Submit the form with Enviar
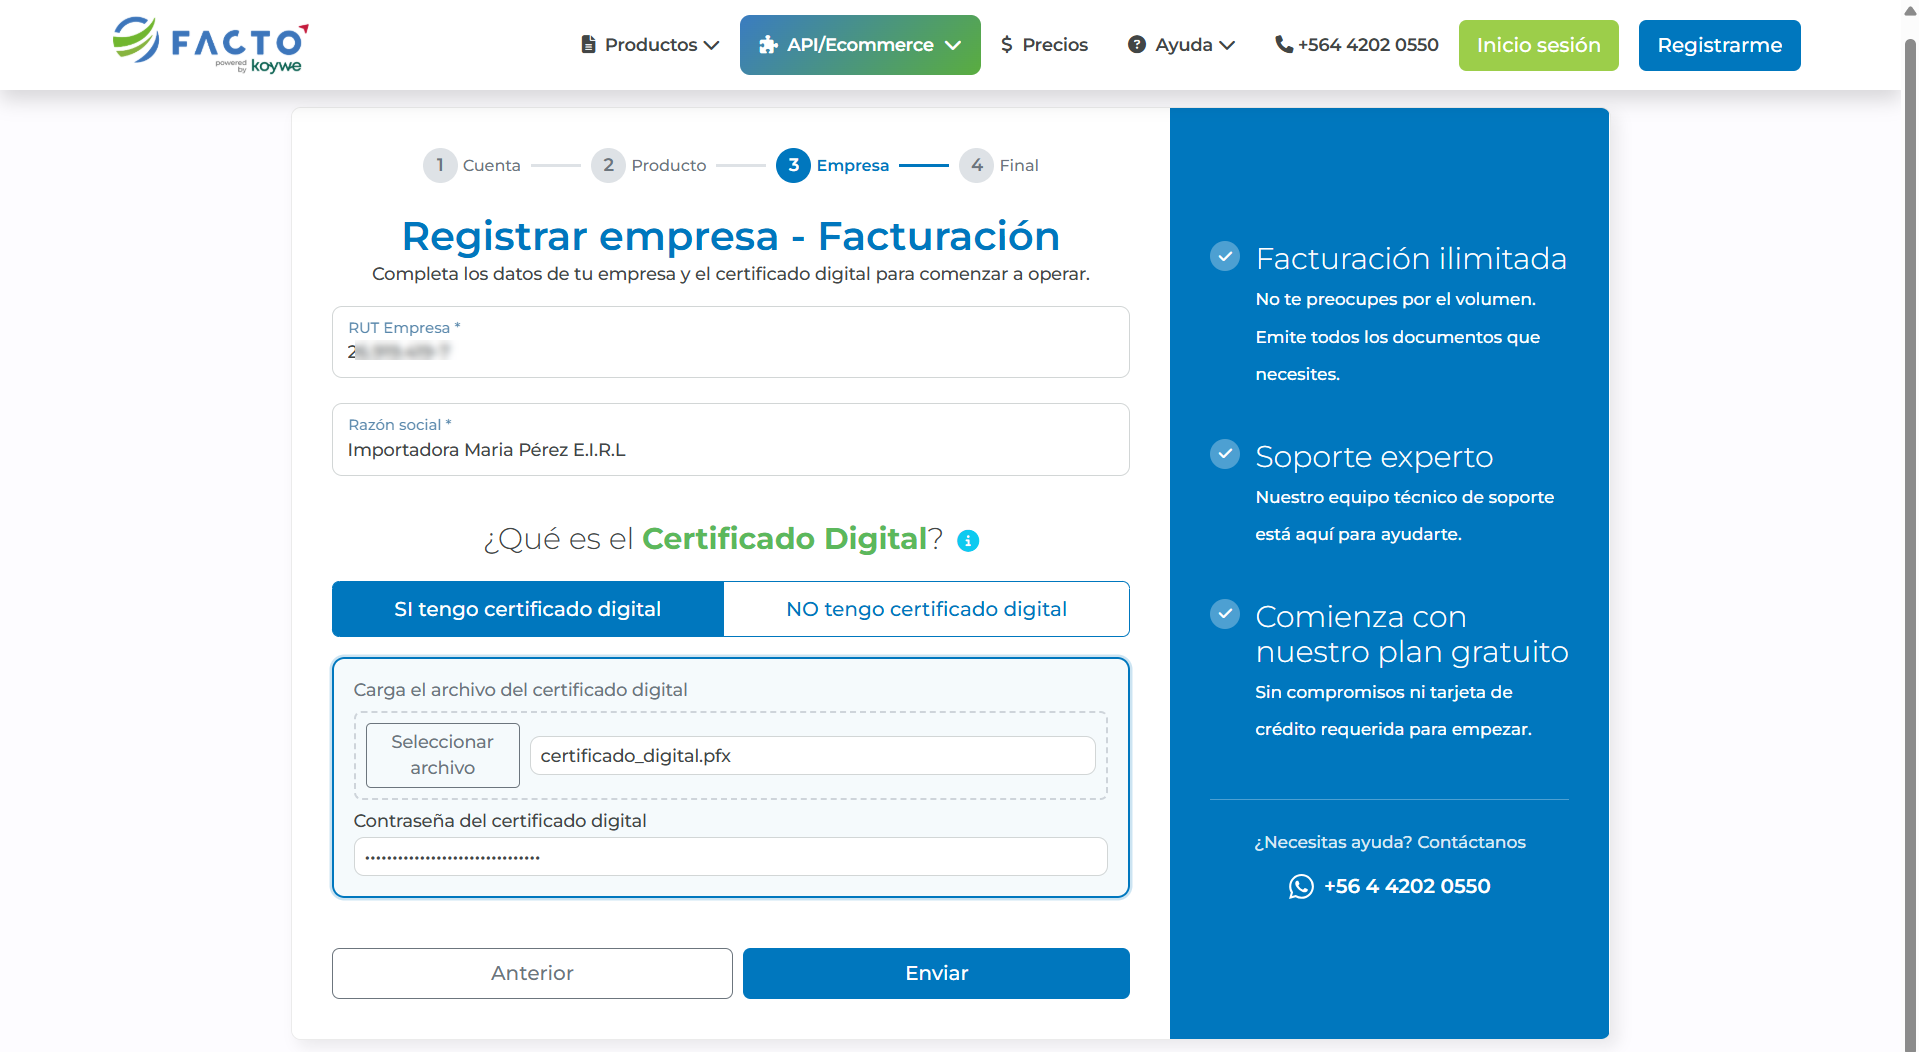Viewport: 1919px width, 1052px height. 936,973
